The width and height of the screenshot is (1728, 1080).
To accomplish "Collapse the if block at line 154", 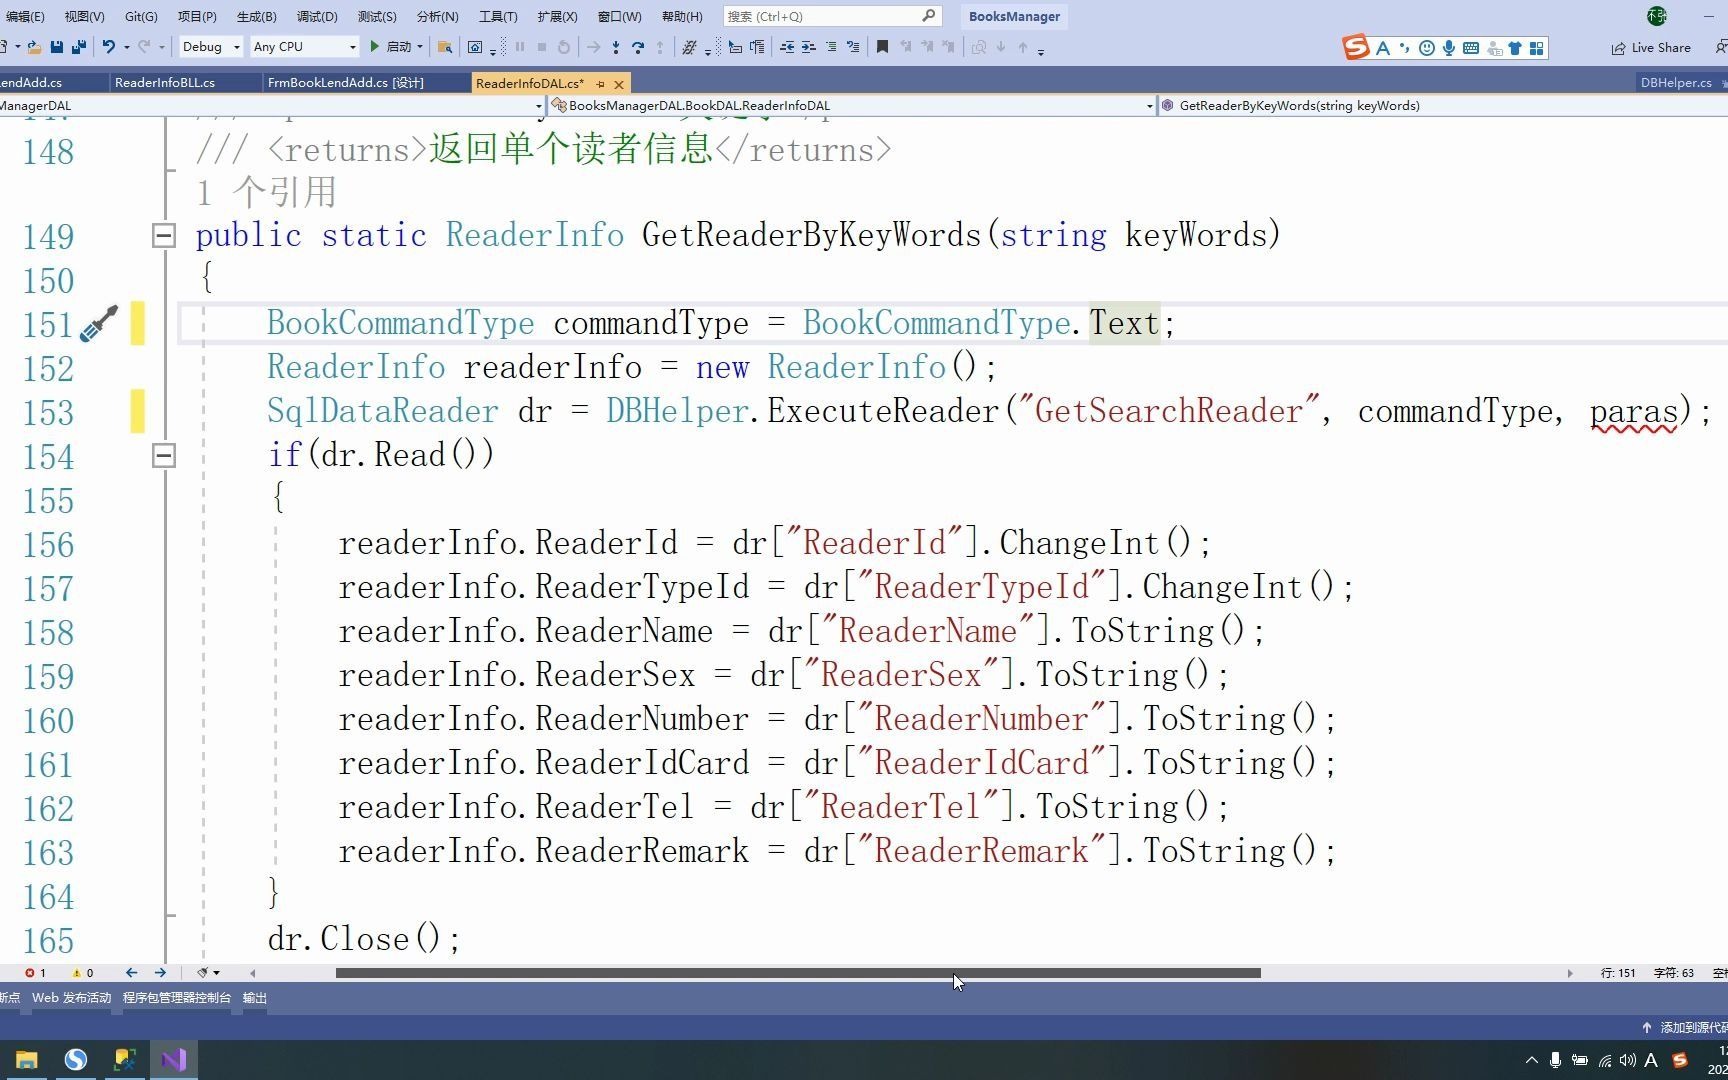I will click(164, 456).
